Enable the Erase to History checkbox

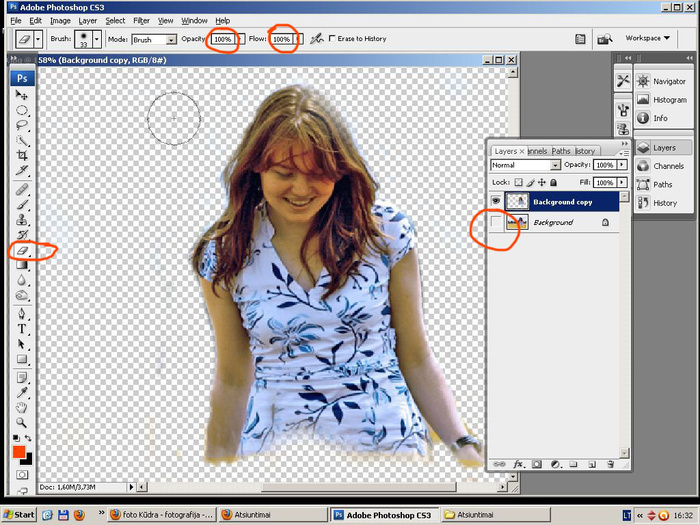(333, 39)
